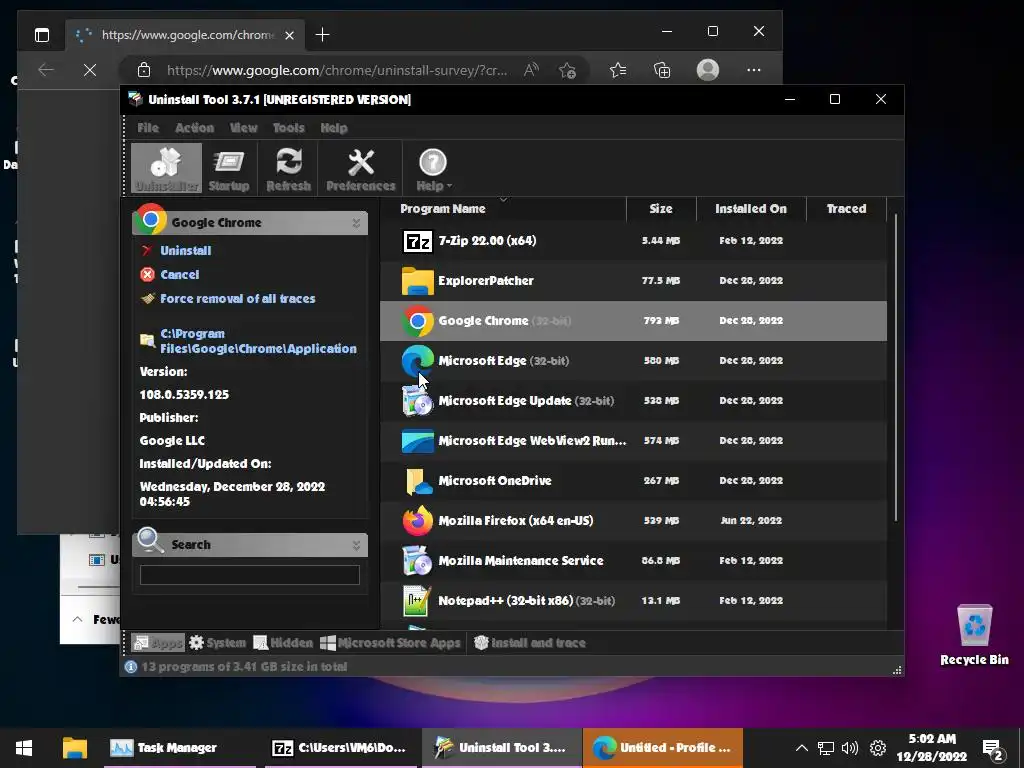1024x768 pixels.
Task: Select the Google Chrome row icon
Action: coord(418,321)
